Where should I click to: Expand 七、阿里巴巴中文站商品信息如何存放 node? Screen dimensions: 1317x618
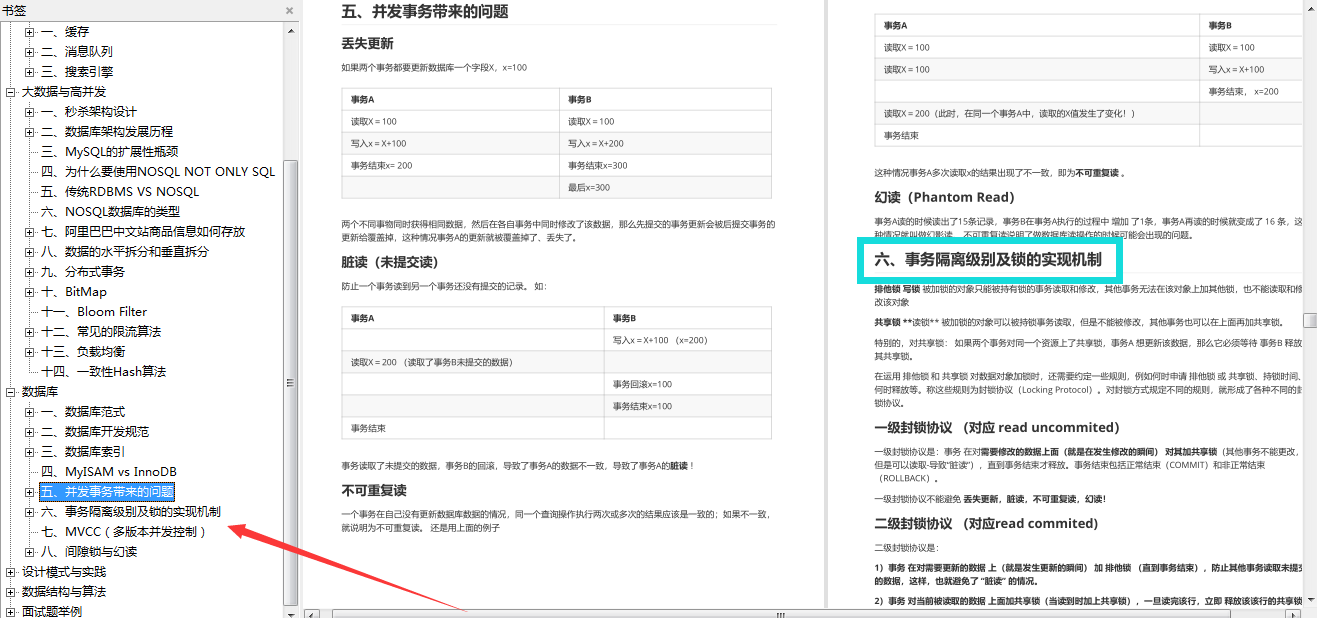(x=30, y=232)
